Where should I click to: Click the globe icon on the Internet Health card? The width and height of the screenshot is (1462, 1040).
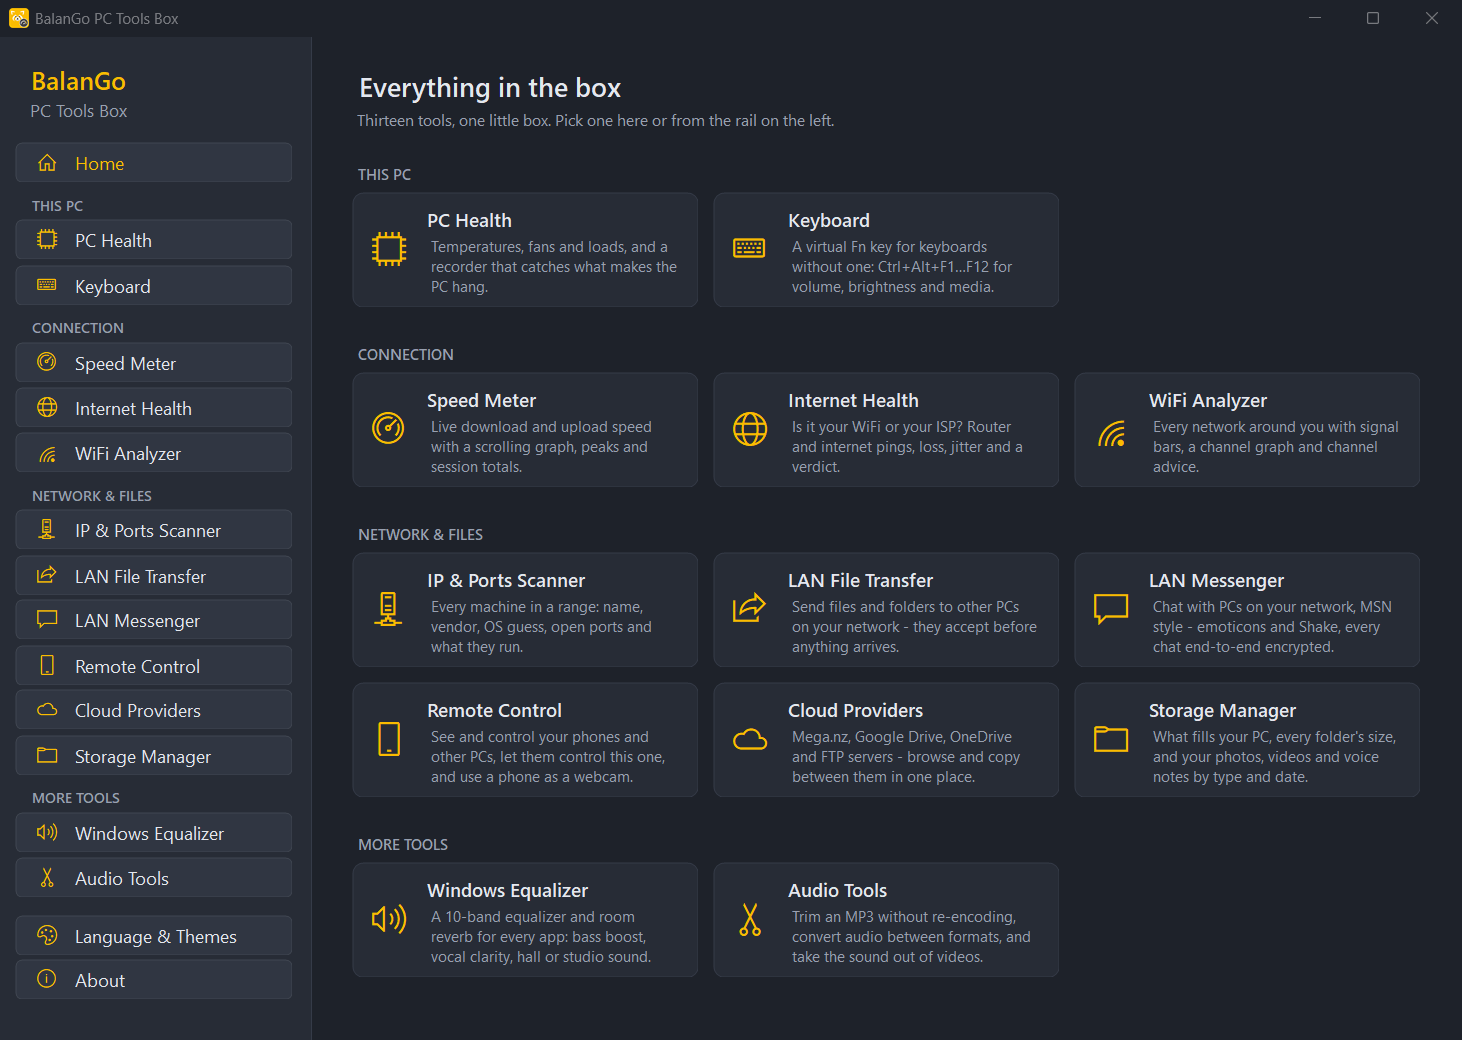click(x=750, y=429)
